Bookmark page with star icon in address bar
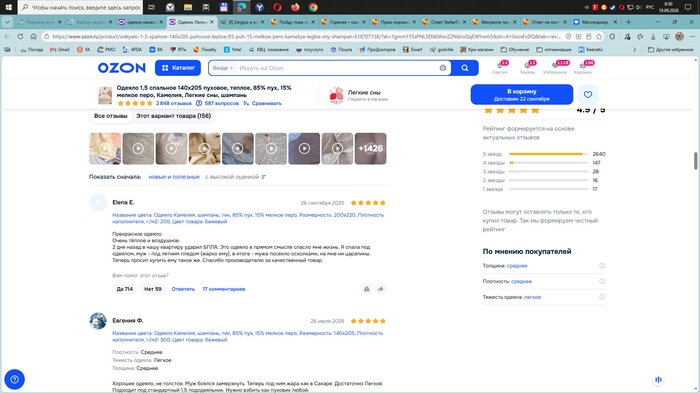Screen dimensions: 700x394 (599, 37)
